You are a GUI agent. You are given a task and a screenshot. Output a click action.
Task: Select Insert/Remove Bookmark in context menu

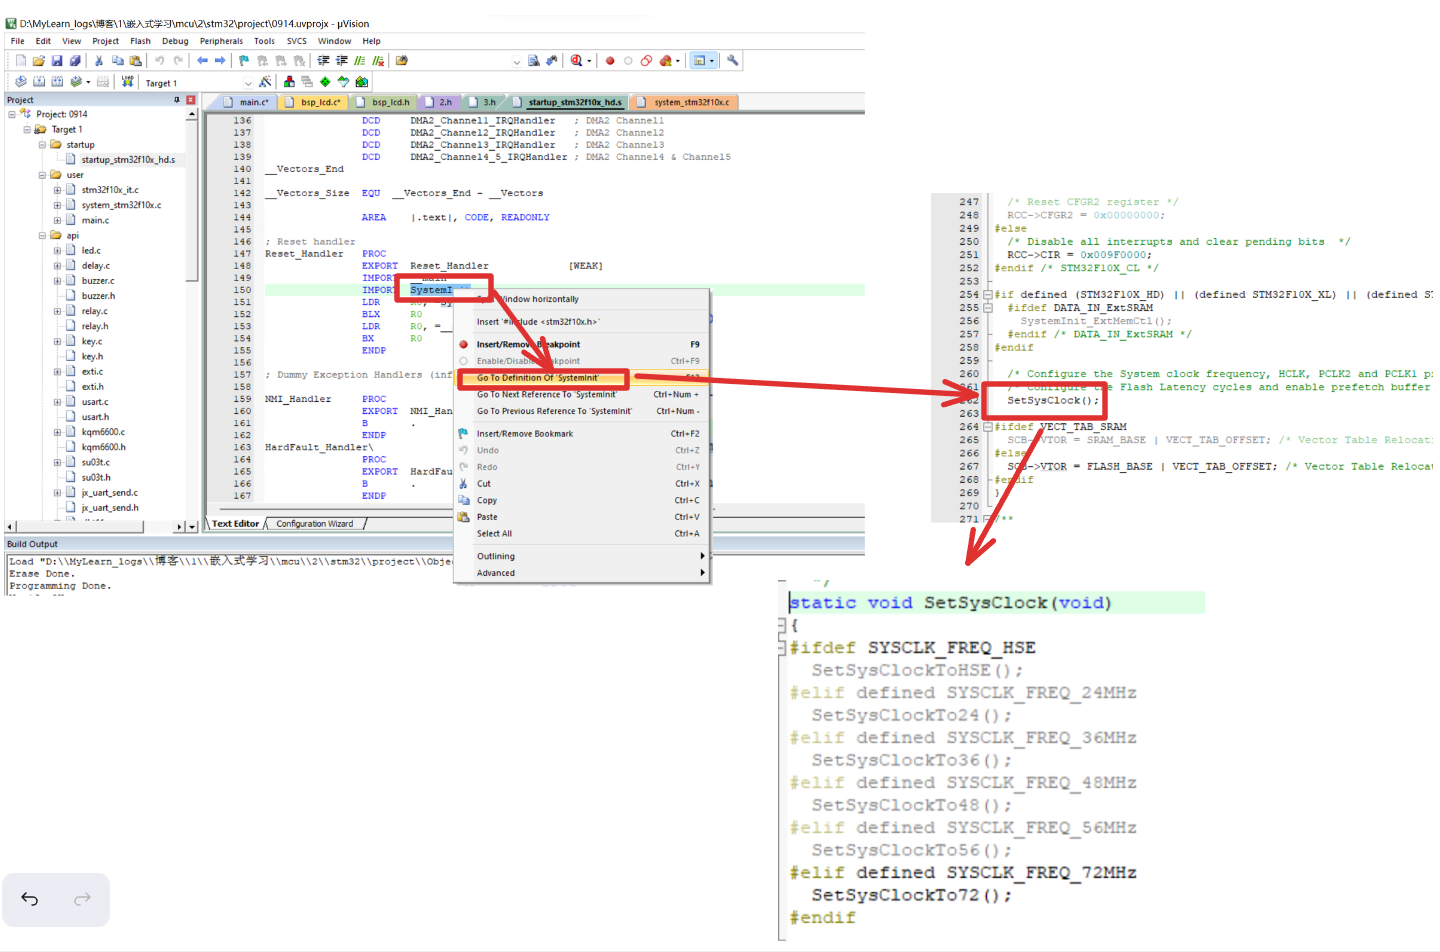[582, 434]
